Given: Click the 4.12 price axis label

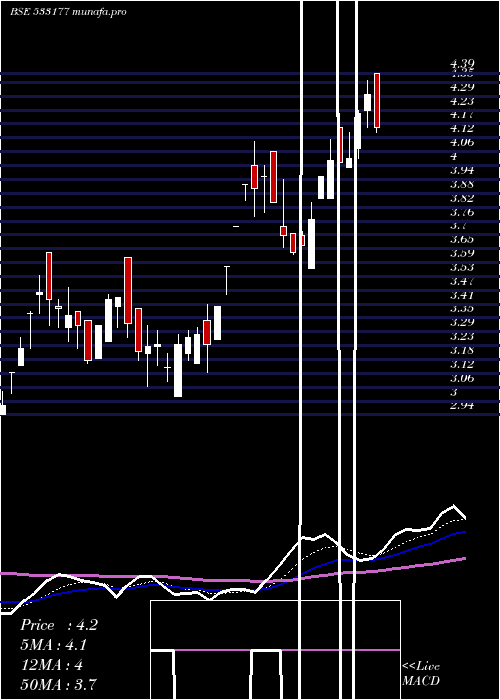Looking at the screenshot, I should (x=462, y=129).
